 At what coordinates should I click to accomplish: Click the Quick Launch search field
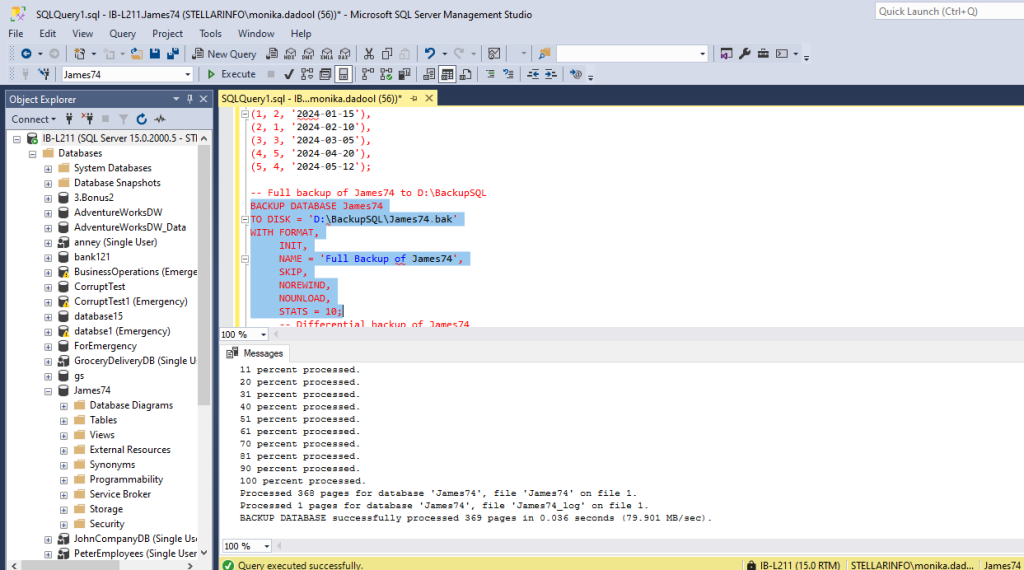(x=950, y=11)
